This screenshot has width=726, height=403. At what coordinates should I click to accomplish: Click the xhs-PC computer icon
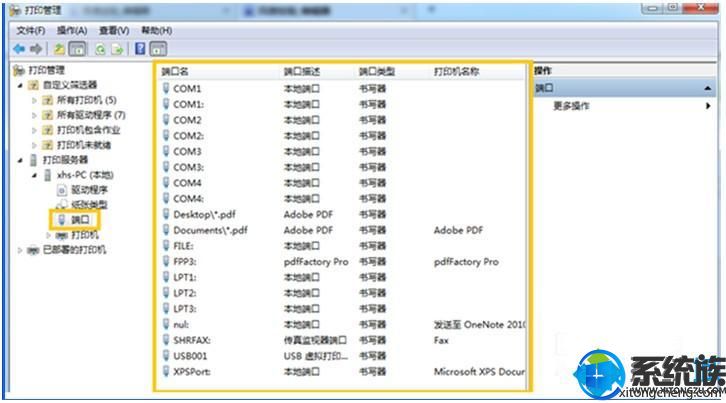48,175
